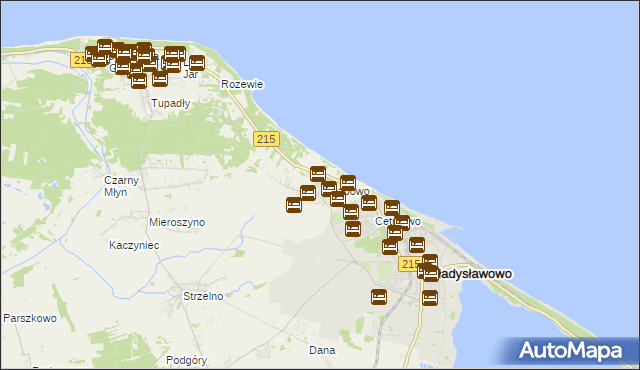The image size is (640, 370).
Task: Click the Władysławowo town label
Action: [474, 274]
